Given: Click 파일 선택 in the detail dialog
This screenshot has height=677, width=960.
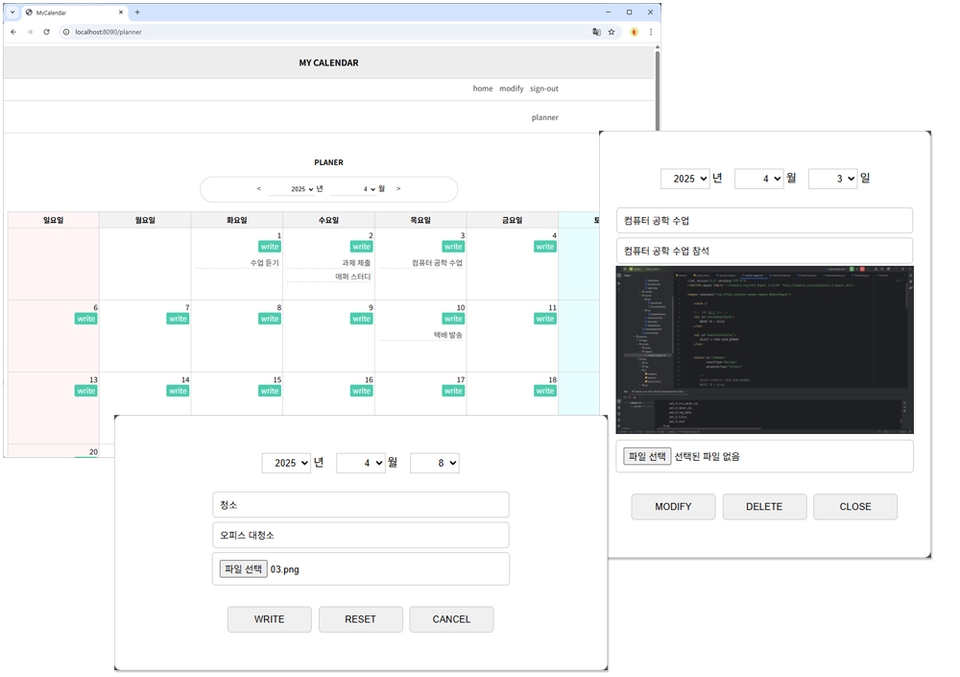Looking at the screenshot, I should click(647, 456).
